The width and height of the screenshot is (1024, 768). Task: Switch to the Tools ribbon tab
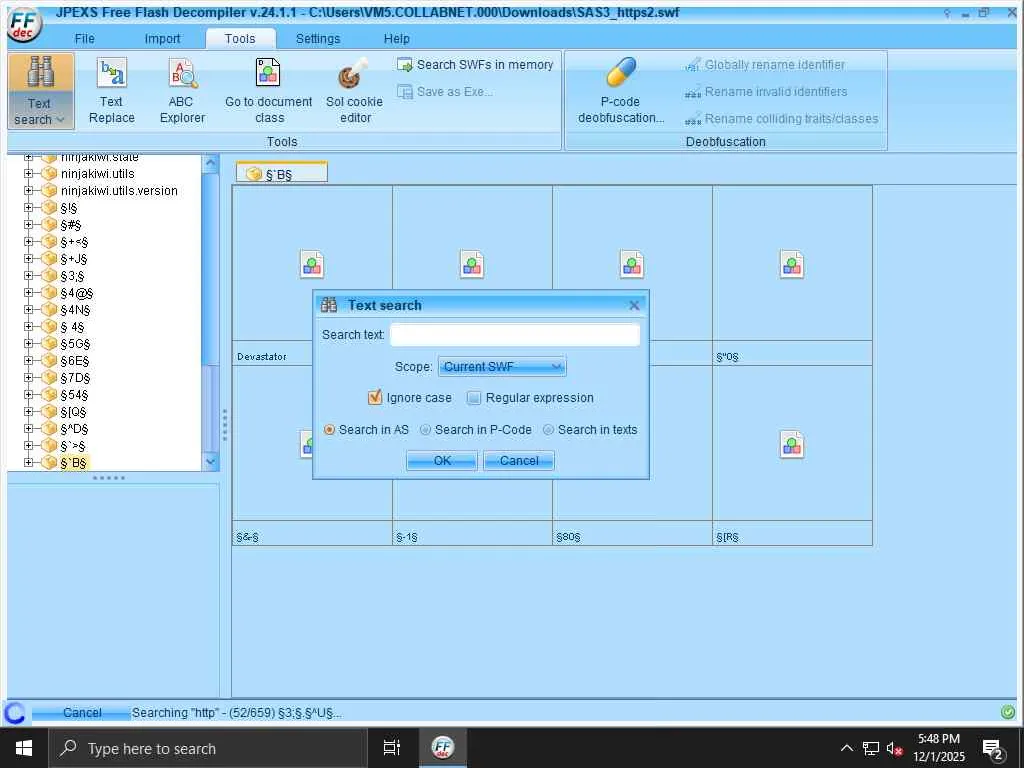pos(240,39)
